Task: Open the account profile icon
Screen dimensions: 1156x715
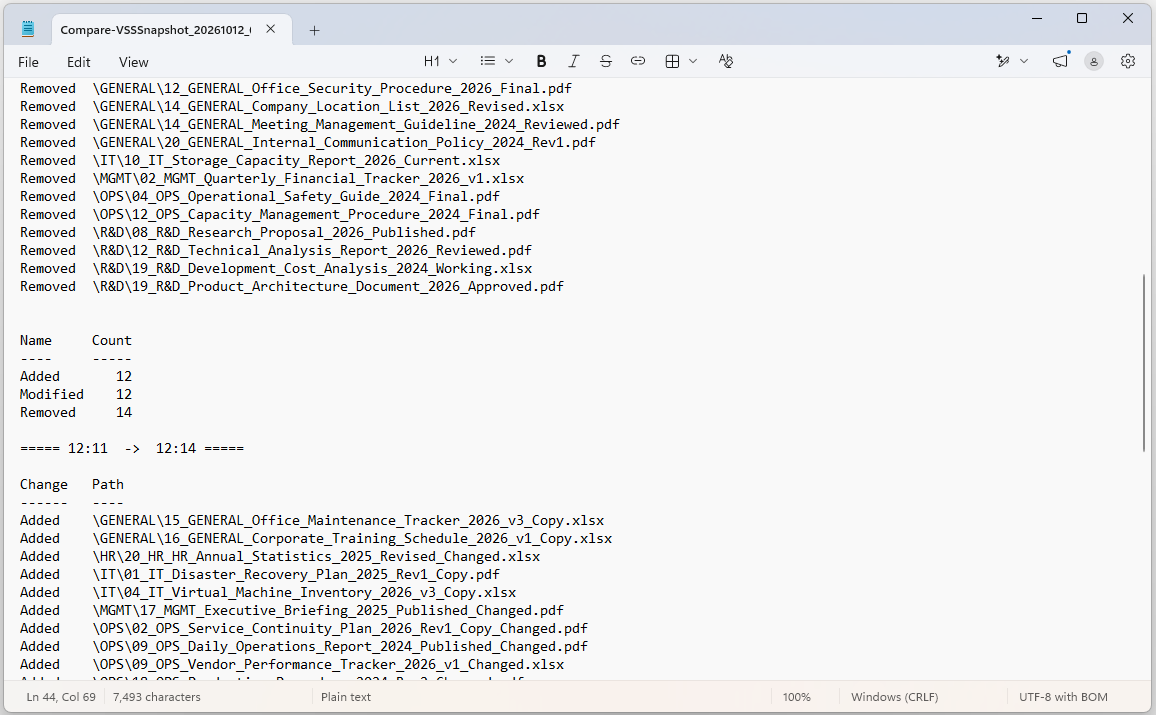Action: click(x=1094, y=62)
